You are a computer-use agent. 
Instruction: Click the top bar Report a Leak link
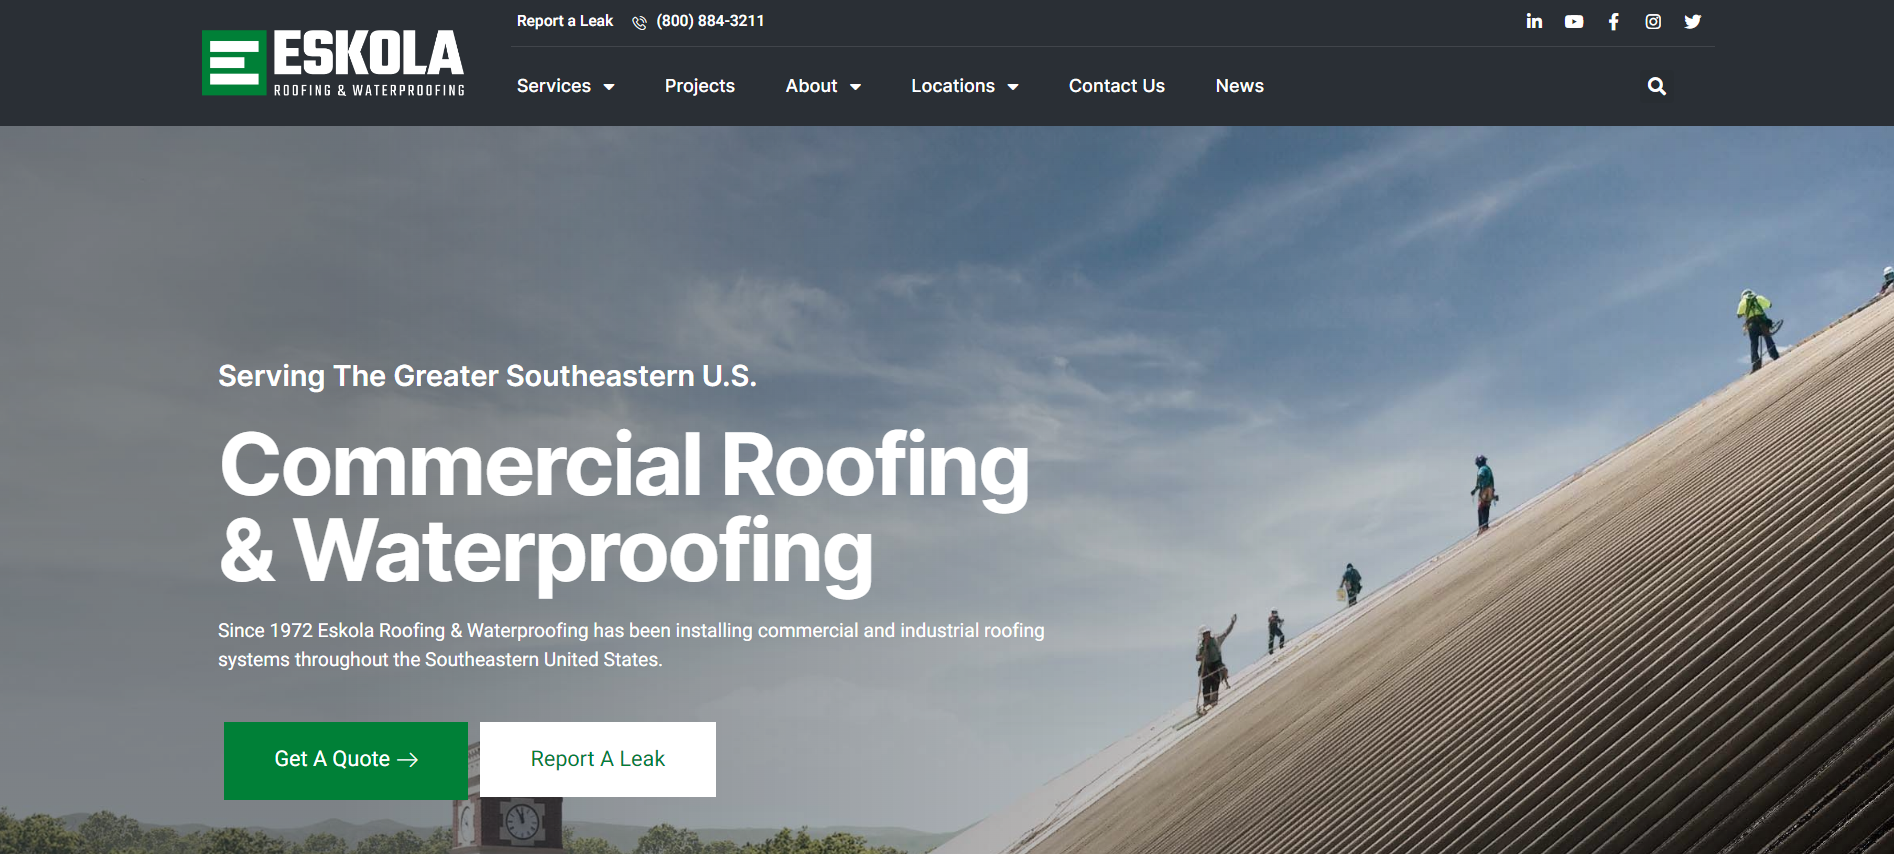564,21
